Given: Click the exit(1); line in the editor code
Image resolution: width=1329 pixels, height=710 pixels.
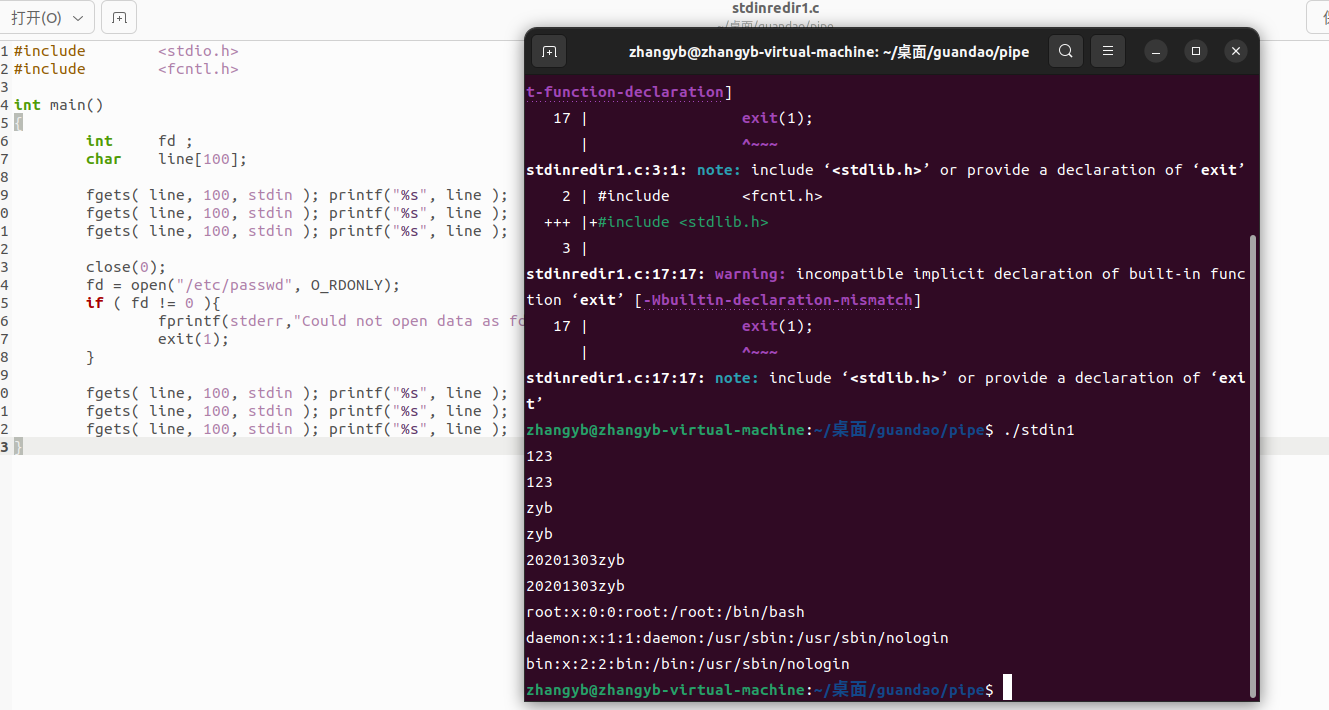Looking at the screenshot, I should (x=193, y=339).
